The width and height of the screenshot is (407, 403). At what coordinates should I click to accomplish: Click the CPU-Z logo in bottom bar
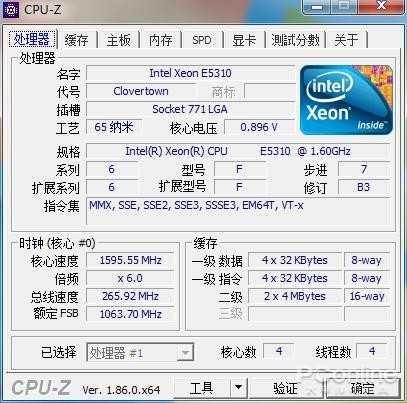point(41,388)
